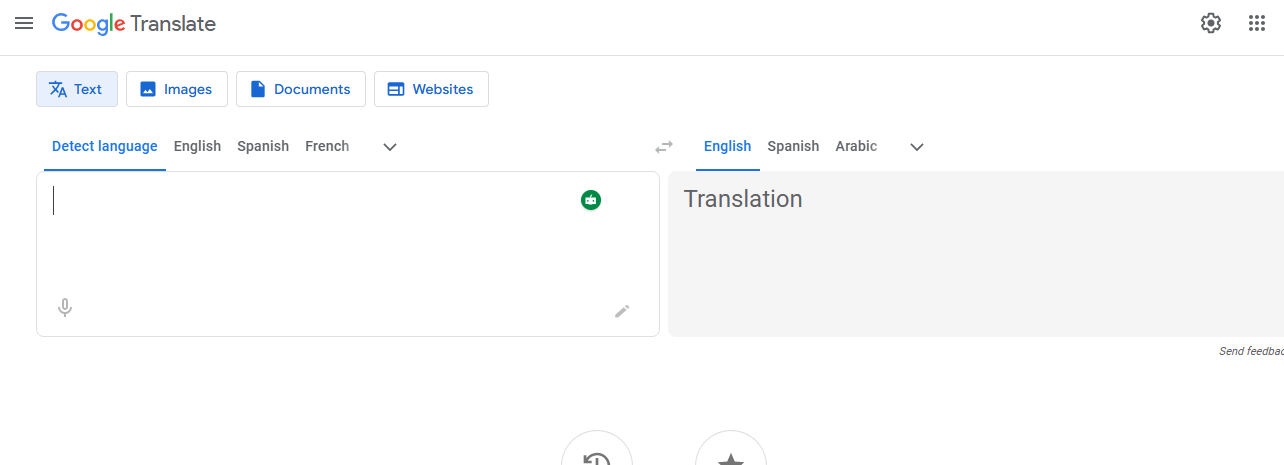Open the main hamburger menu

(x=24, y=23)
